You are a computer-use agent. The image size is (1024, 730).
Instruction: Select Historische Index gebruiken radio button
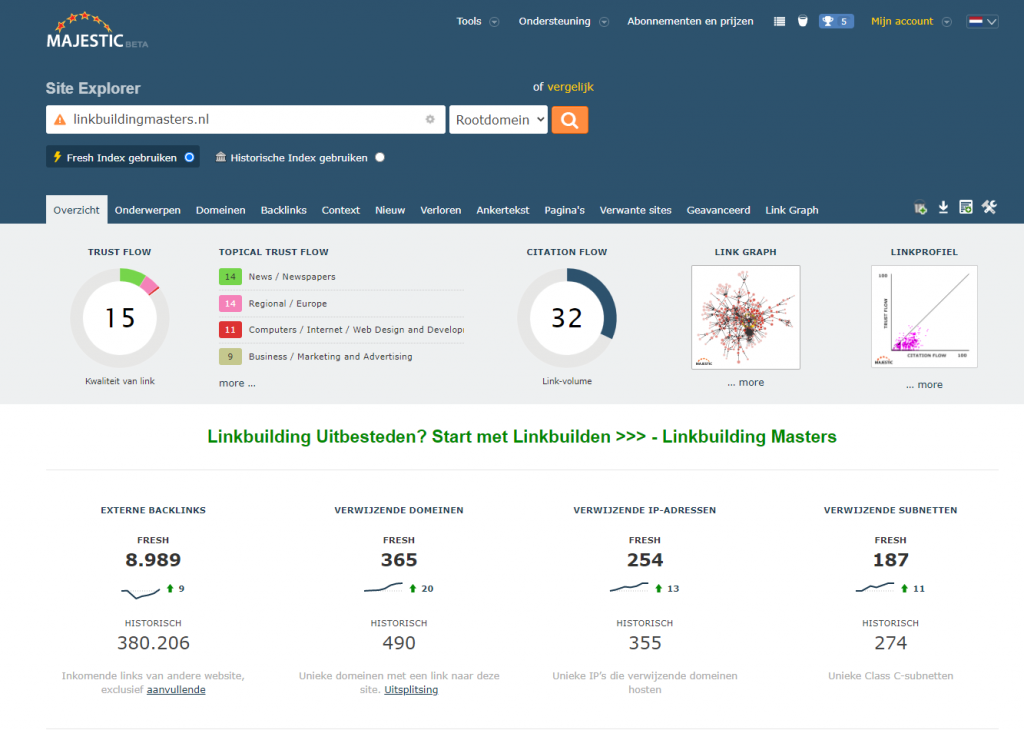(x=380, y=157)
